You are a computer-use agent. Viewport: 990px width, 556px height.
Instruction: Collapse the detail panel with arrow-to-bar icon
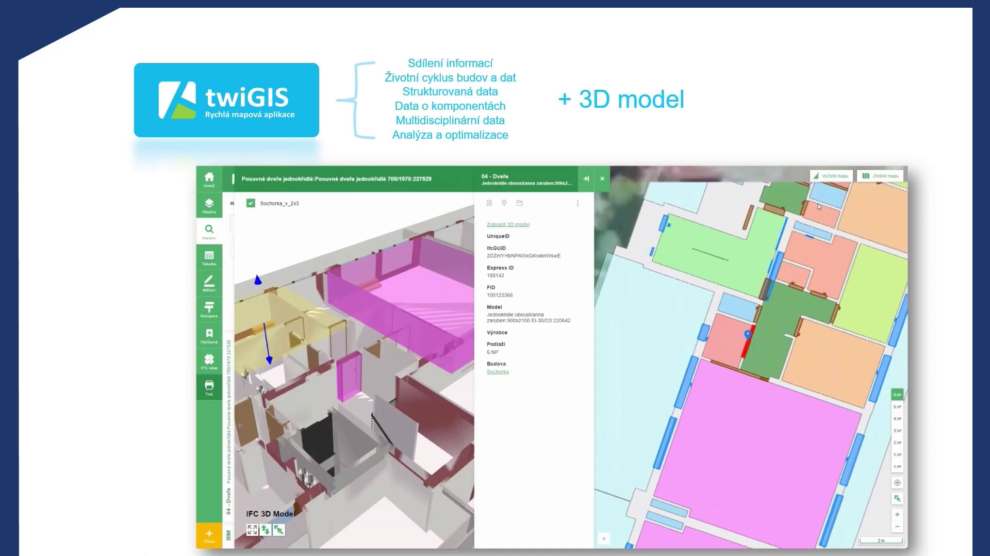click(587, 179)
